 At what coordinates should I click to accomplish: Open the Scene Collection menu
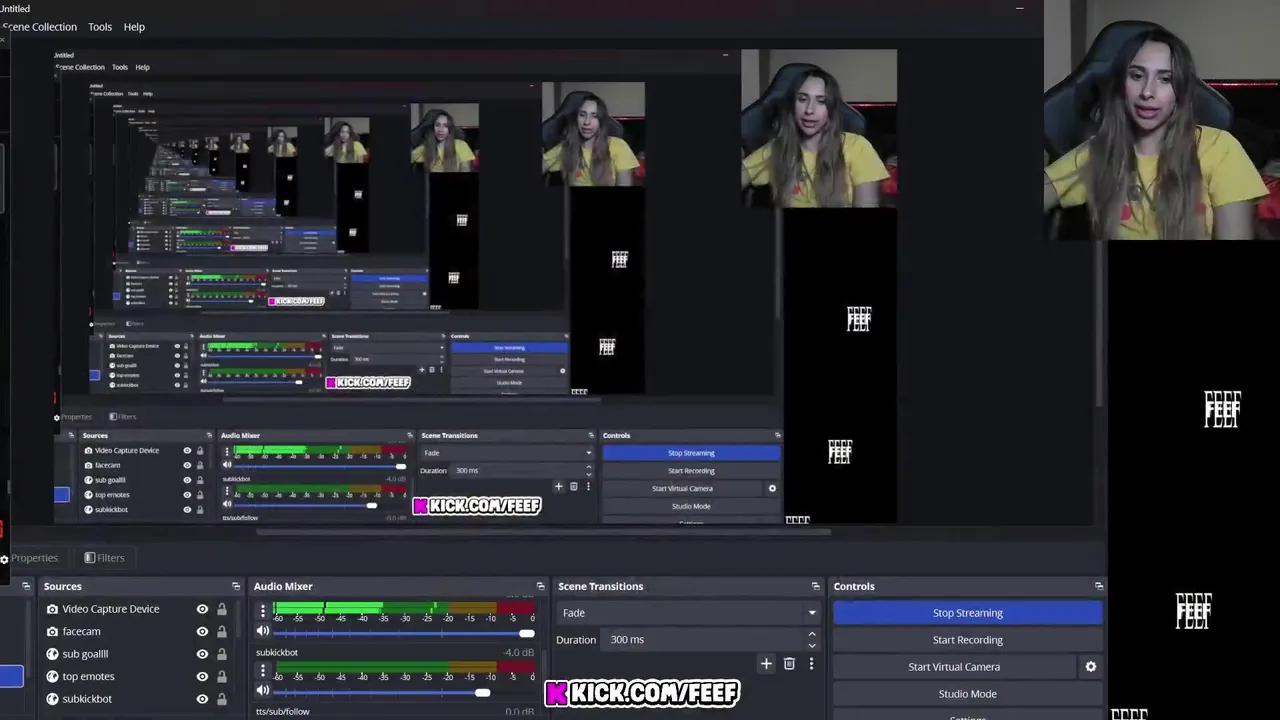tap(39, 27)
